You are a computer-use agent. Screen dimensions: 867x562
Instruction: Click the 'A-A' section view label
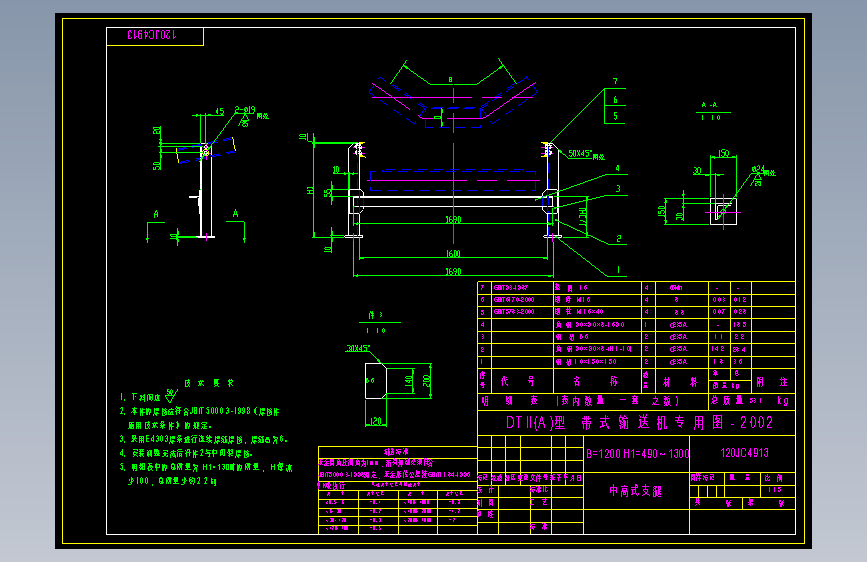click(x=709, y=105)
